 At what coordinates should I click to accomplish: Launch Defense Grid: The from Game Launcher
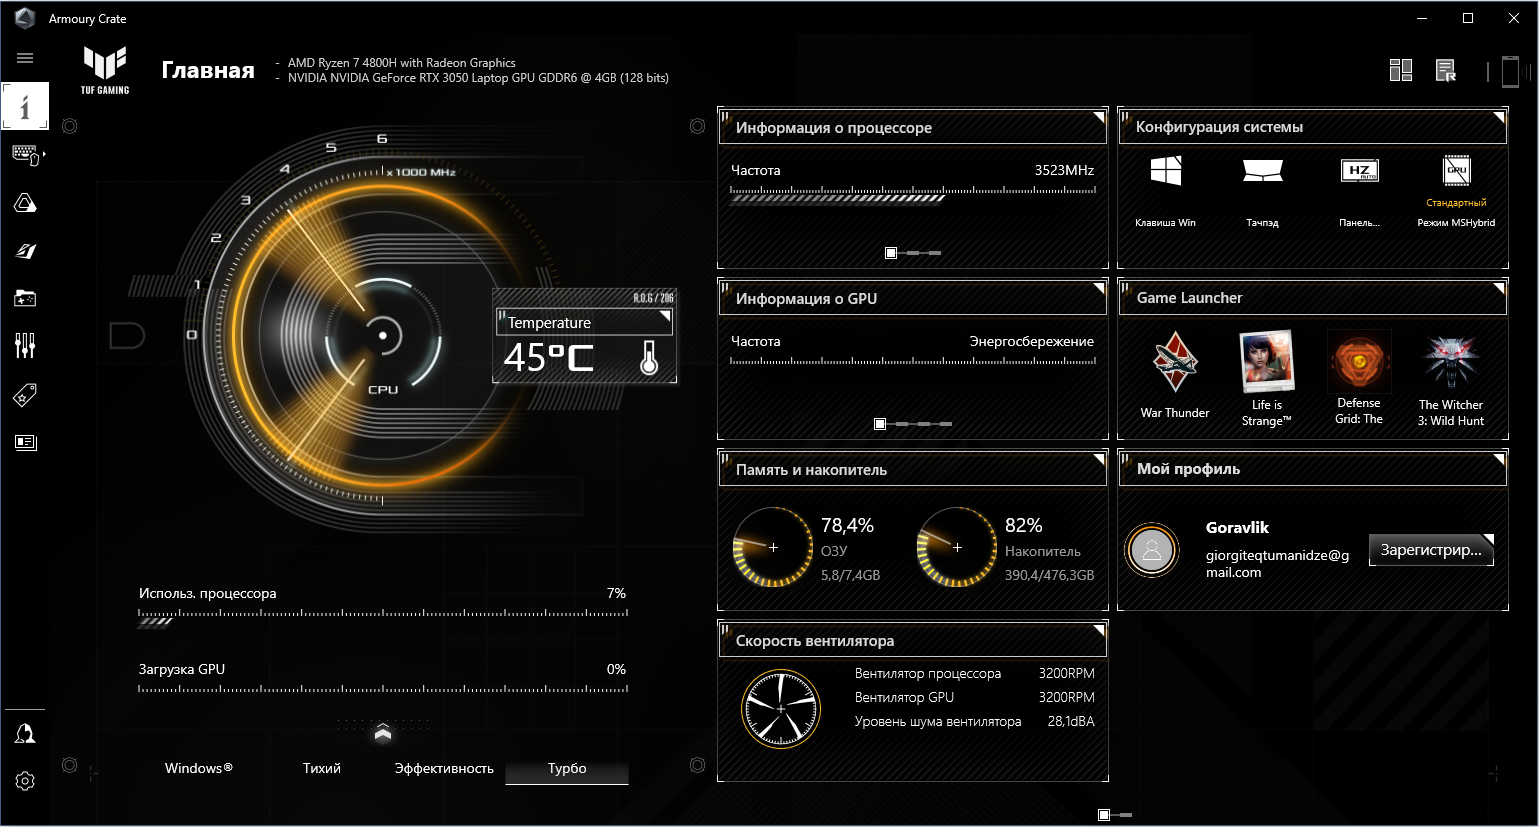tap(1359, 378)
